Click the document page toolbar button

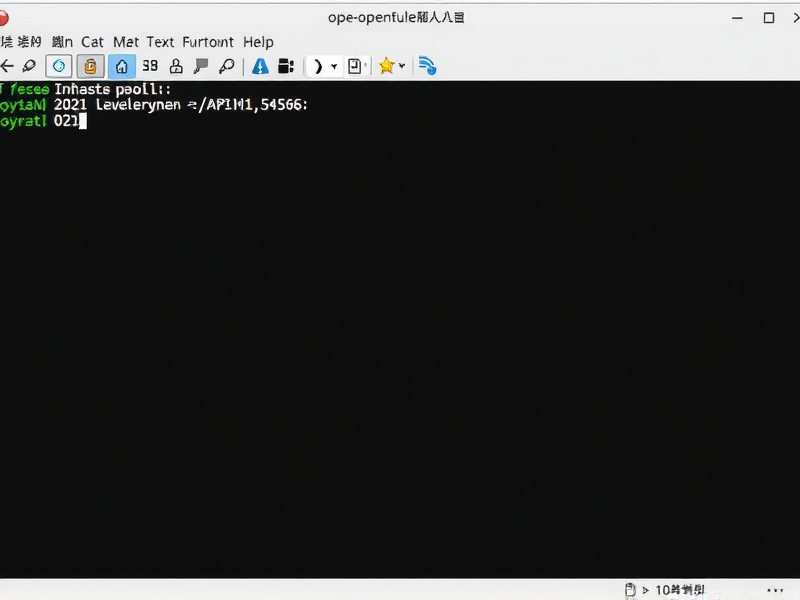tap(355, 66)
